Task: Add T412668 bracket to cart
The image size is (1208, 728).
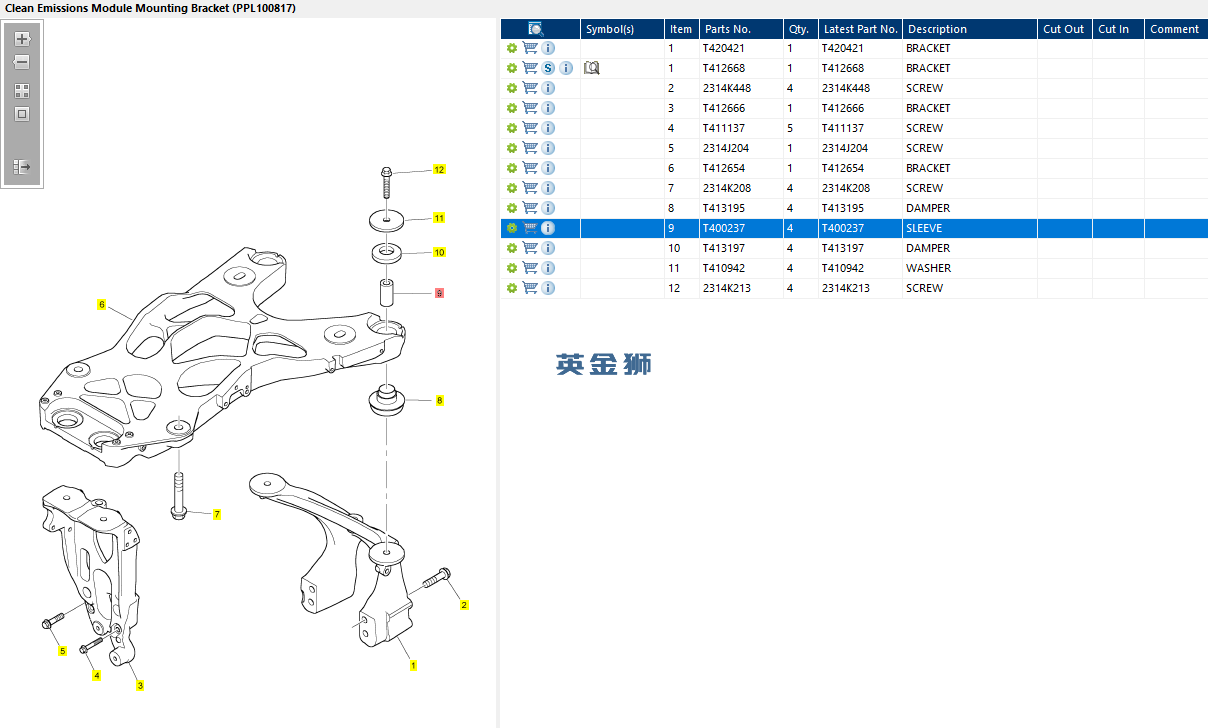Action: click(x=530, y=68)
